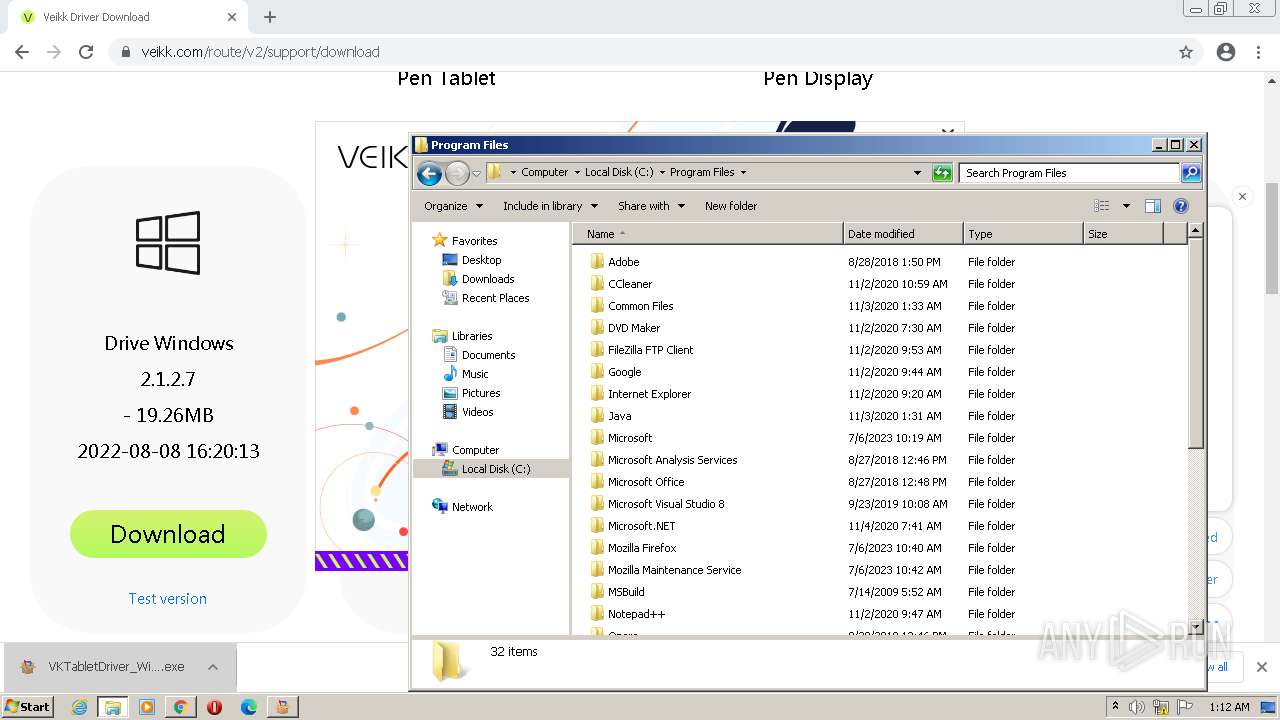Click the volume icon in the system tray
1280x720 pixels.
[x=1137, y=707]
